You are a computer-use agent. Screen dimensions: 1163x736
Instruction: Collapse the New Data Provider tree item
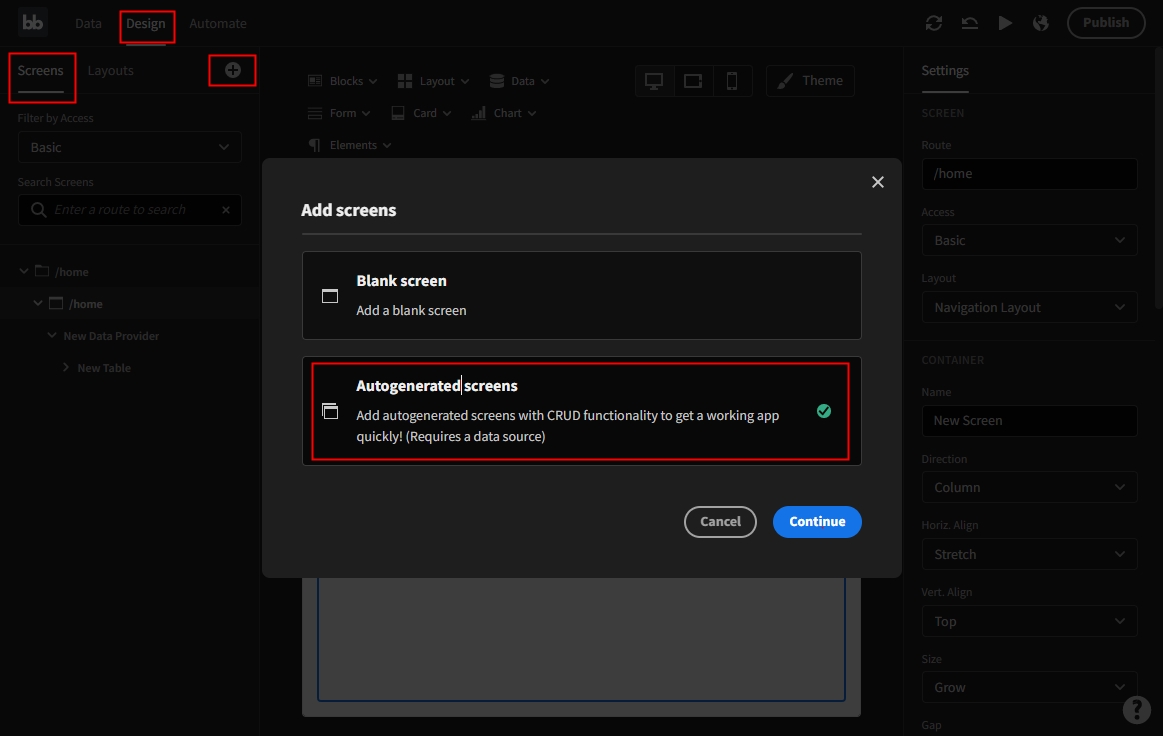click(52, 336)
